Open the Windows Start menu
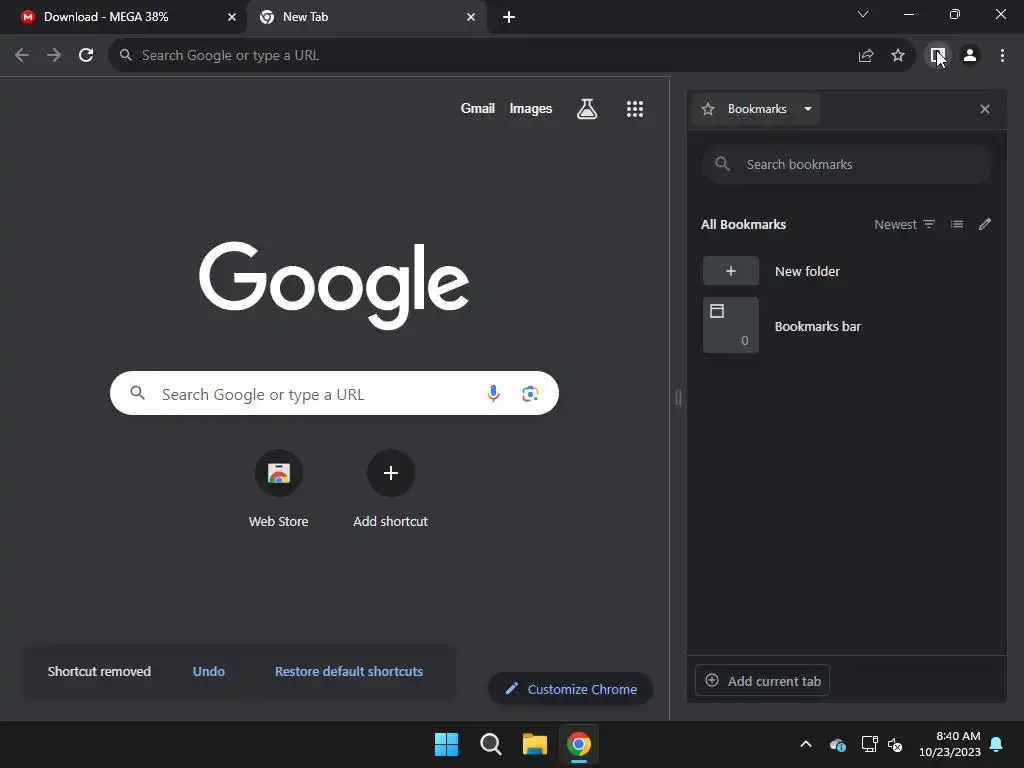Viewport: 1024px width, 768px height. 447,744
